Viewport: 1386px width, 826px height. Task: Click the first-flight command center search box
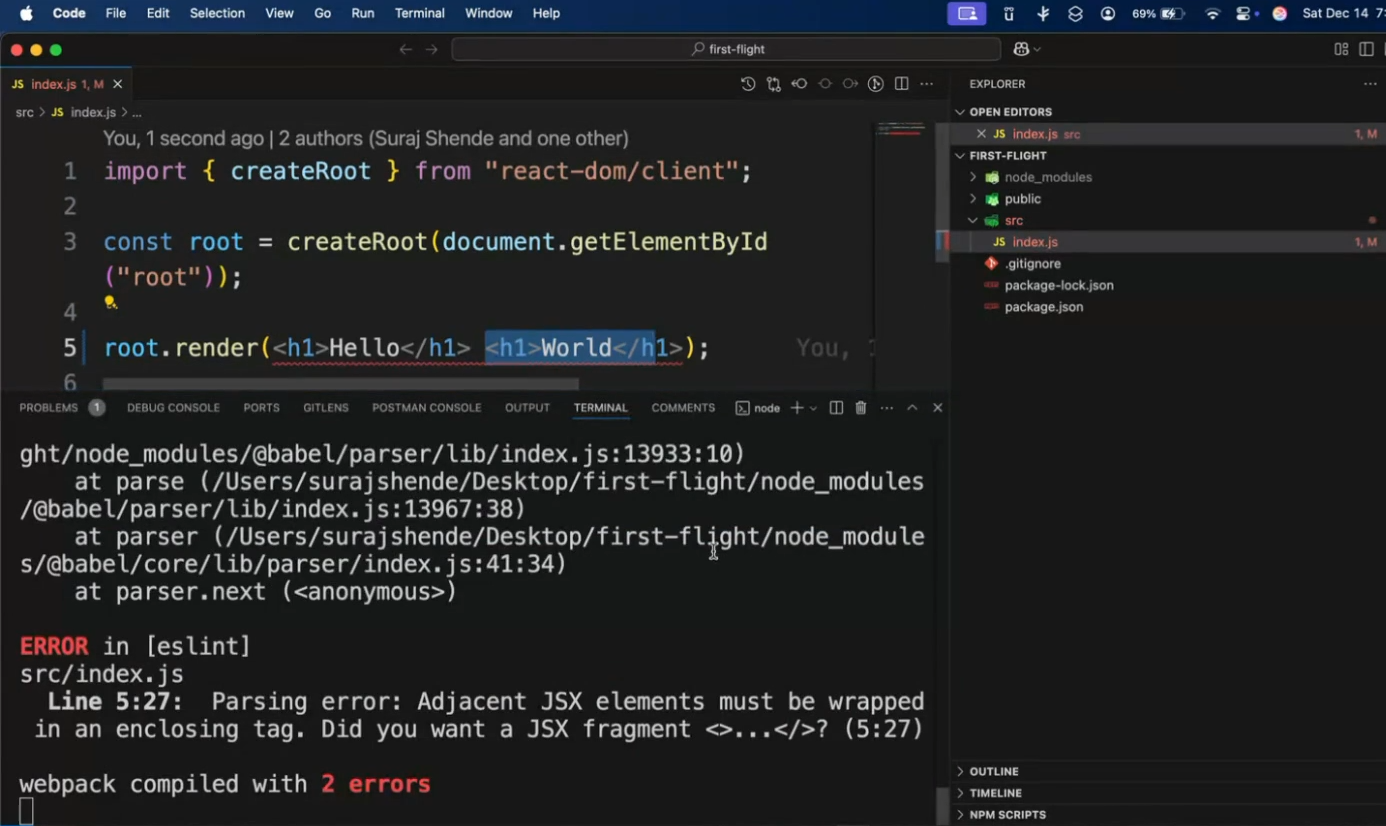726,49
